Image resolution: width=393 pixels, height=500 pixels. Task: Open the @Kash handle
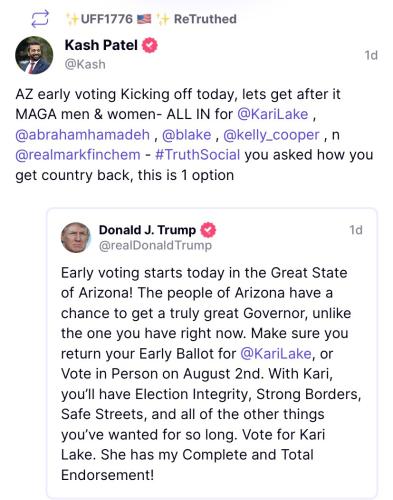point(85,64)
